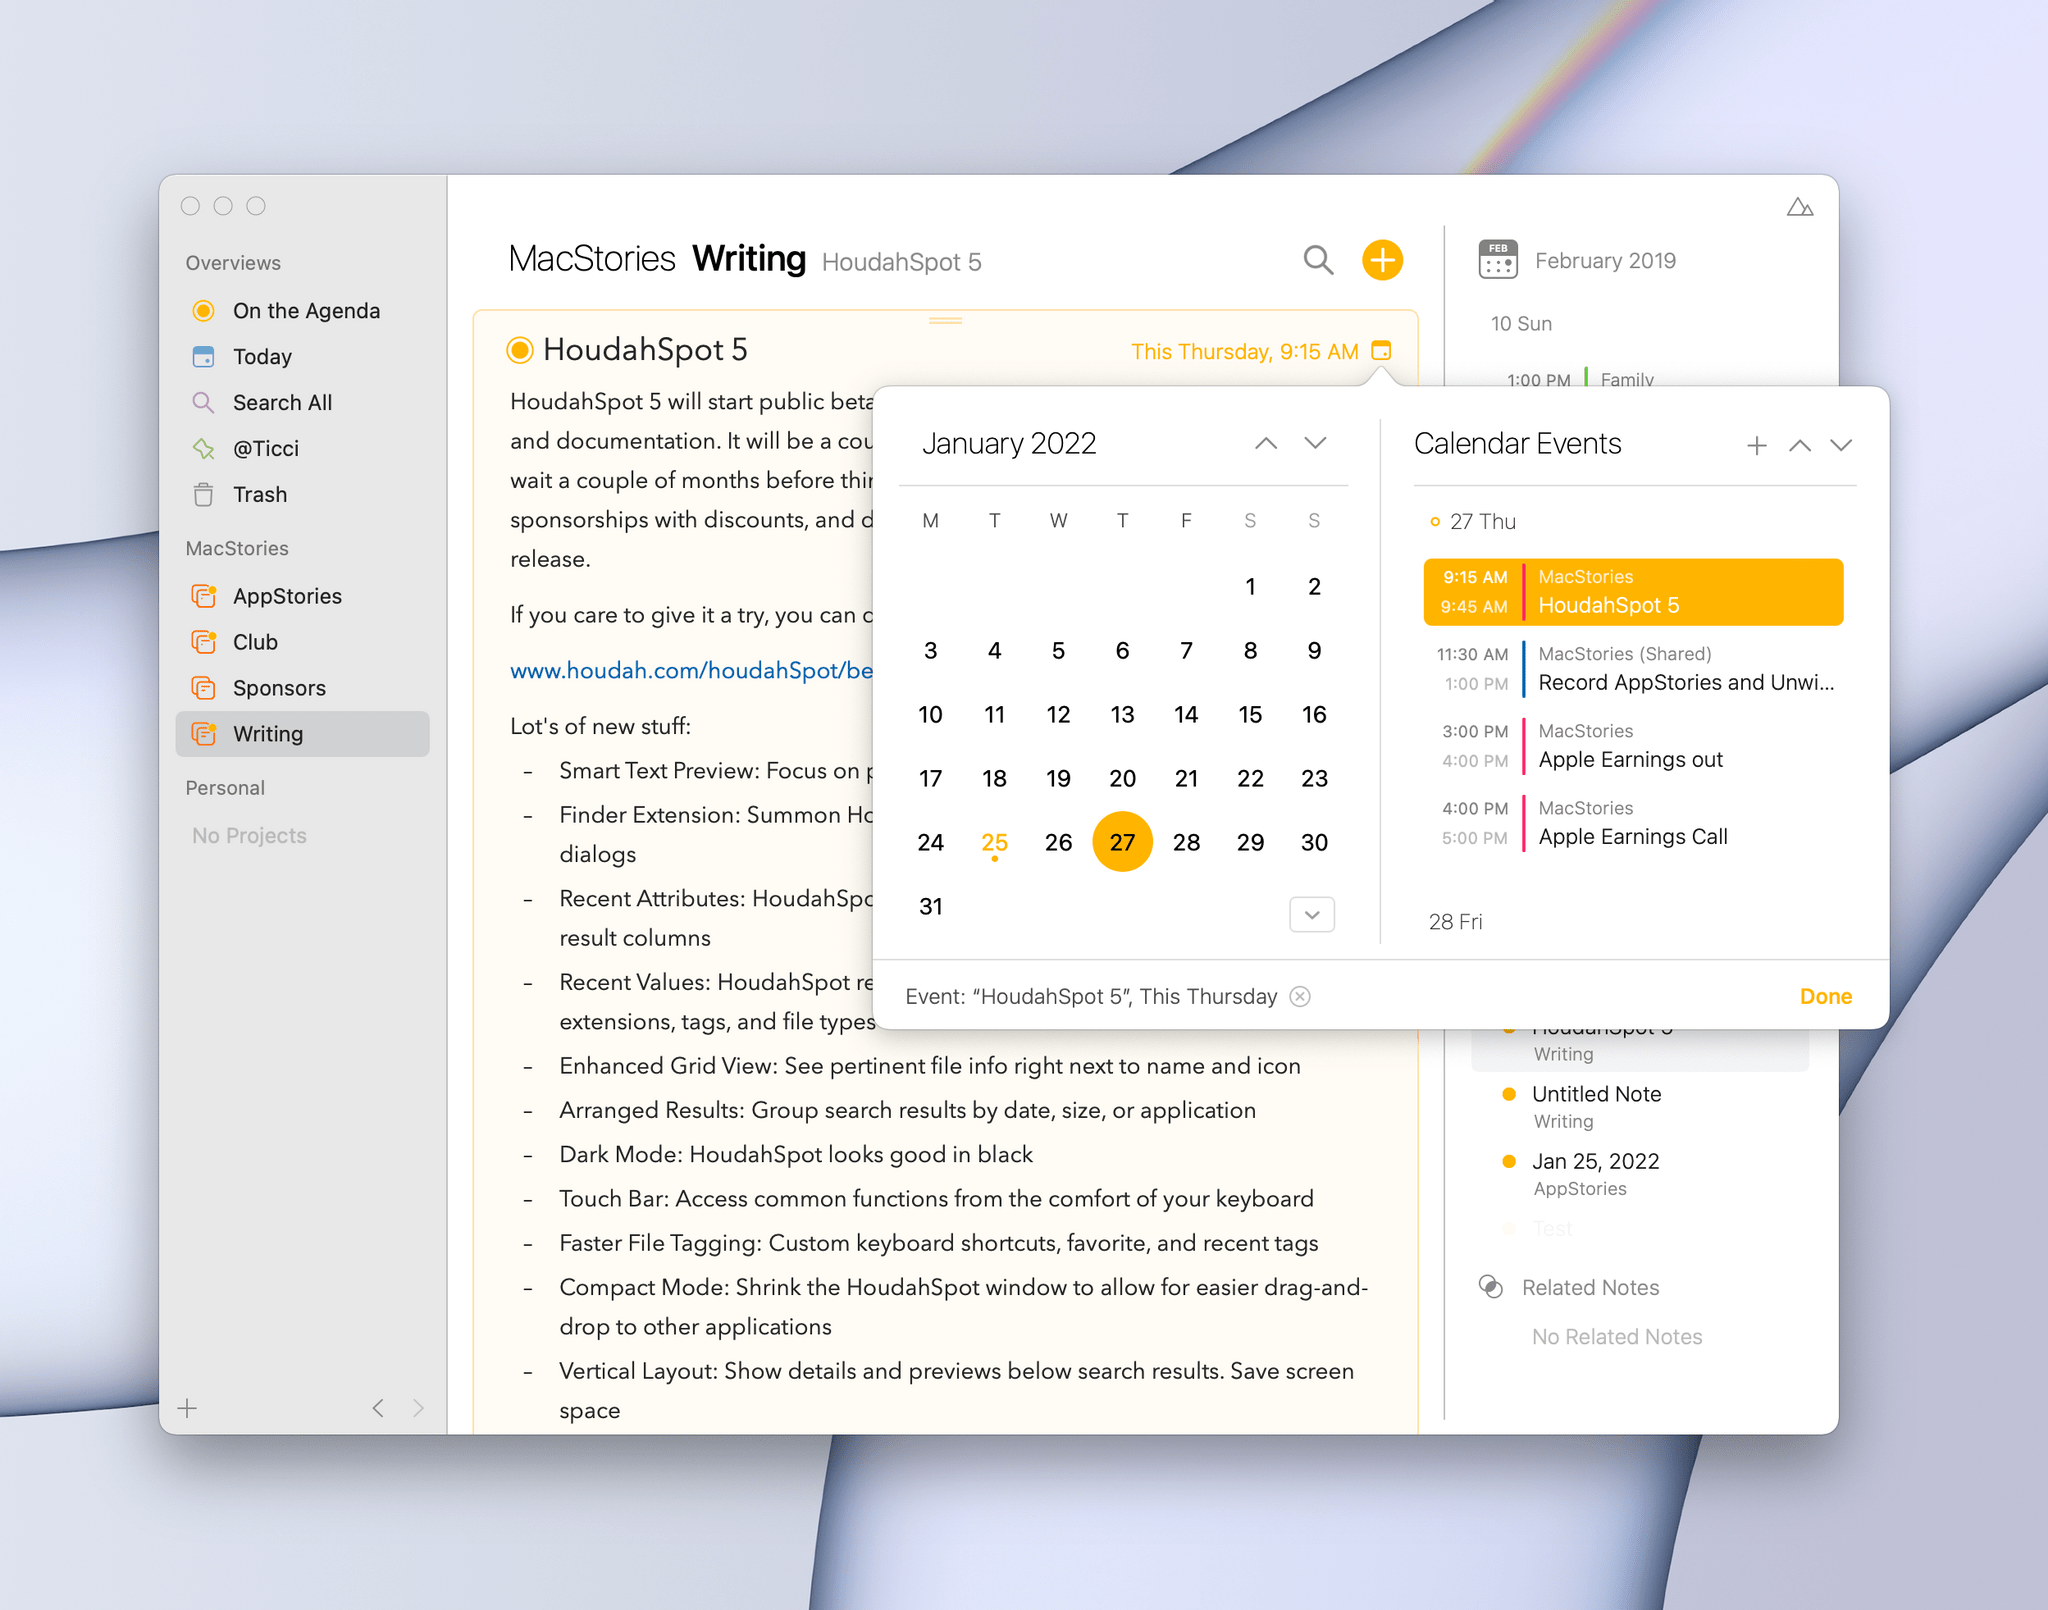The width and height of the screenshot is (2048, 1610).
Task: Pick January 1 in the calendar
Action: click(x=1250, y=586)
